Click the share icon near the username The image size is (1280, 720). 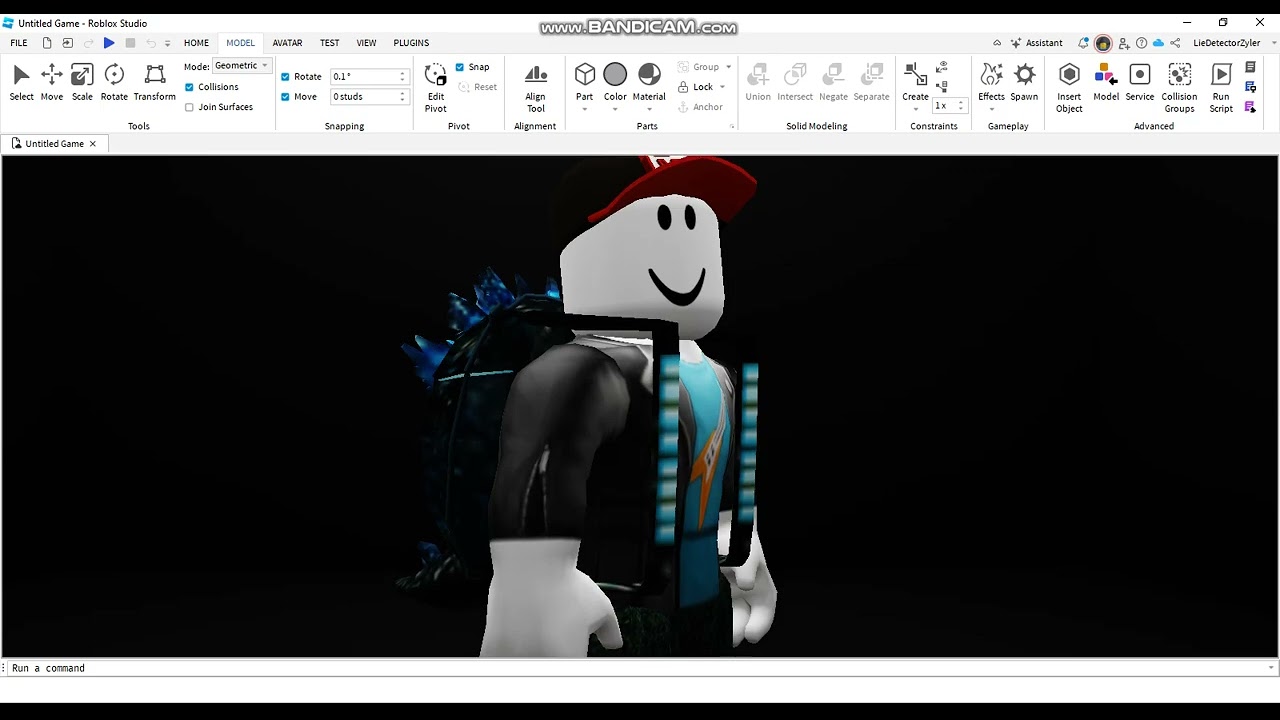click(x=1175, y=43)
